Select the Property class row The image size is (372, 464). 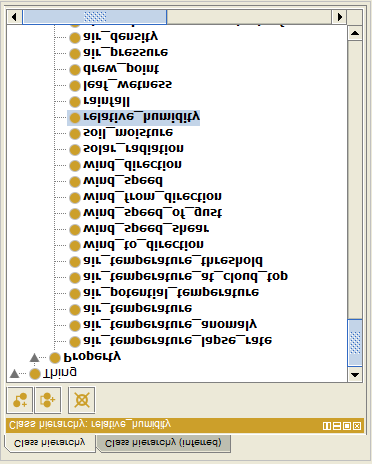point(85,357)
